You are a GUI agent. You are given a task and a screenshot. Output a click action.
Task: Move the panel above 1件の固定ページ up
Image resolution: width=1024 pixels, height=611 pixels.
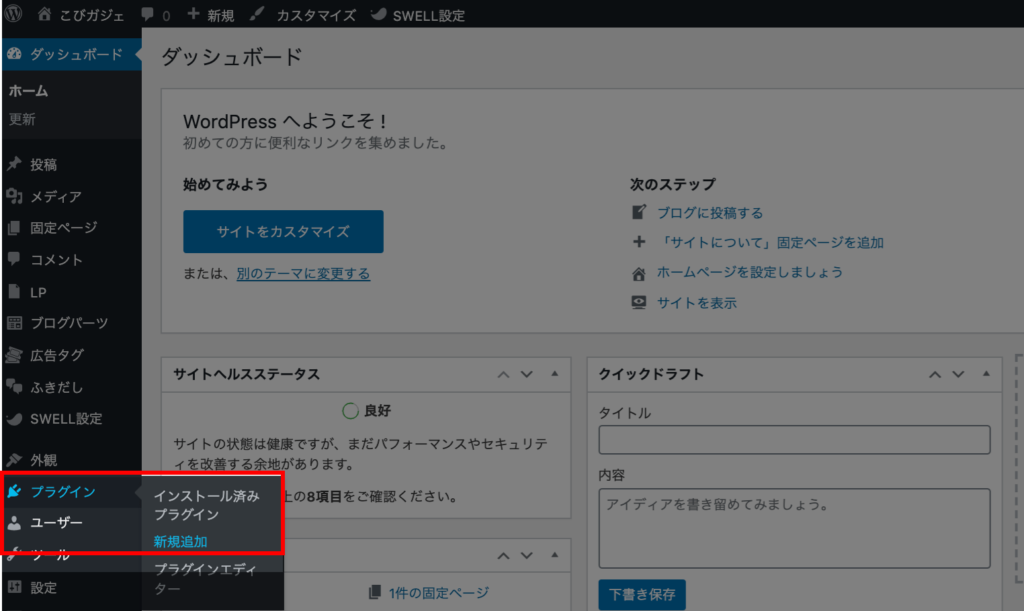pyautogui.click(x=503, y=556)
